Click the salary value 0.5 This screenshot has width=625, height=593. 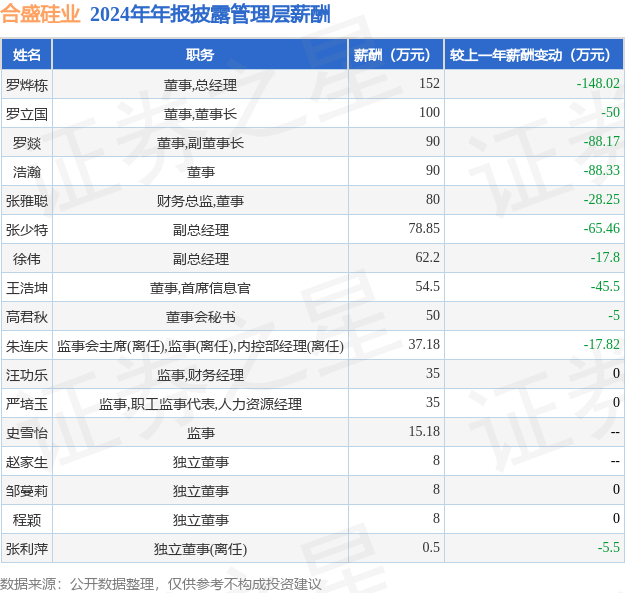(431, 548)
